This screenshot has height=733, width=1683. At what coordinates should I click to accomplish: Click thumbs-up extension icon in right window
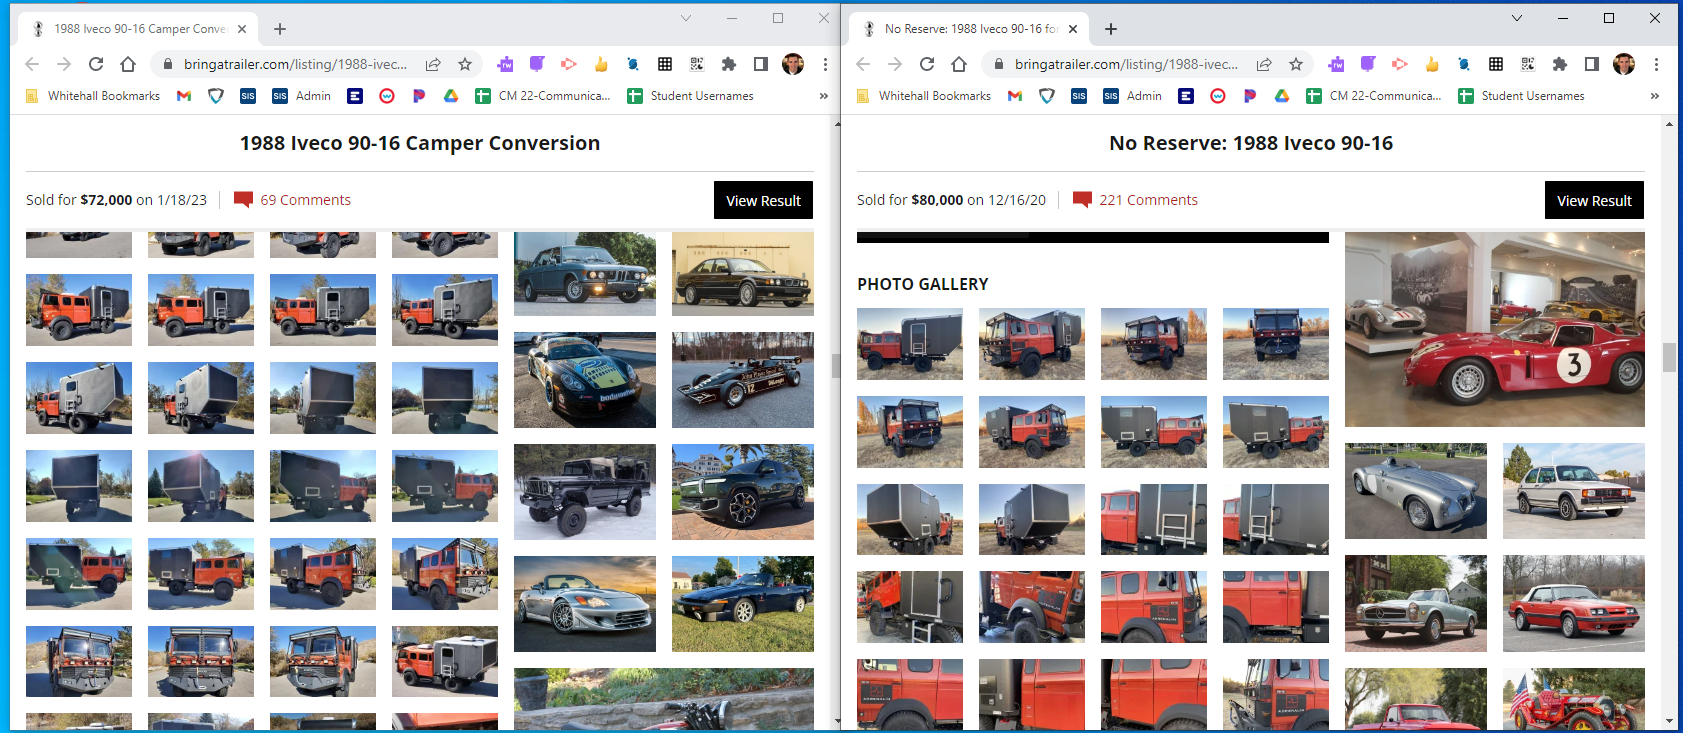pyautogui.click(x=1432, y=64)
